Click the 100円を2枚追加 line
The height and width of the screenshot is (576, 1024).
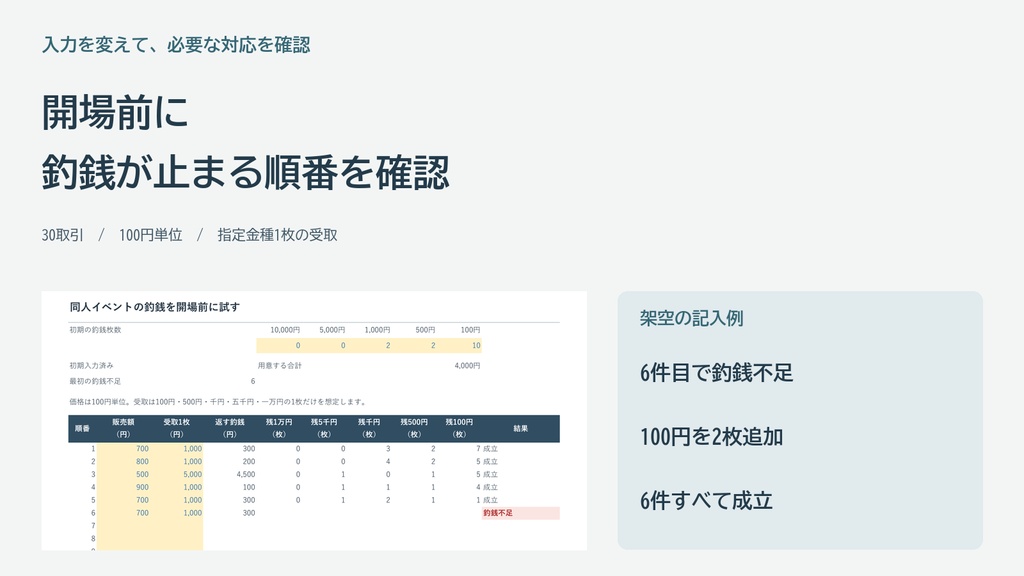(711, 437)
